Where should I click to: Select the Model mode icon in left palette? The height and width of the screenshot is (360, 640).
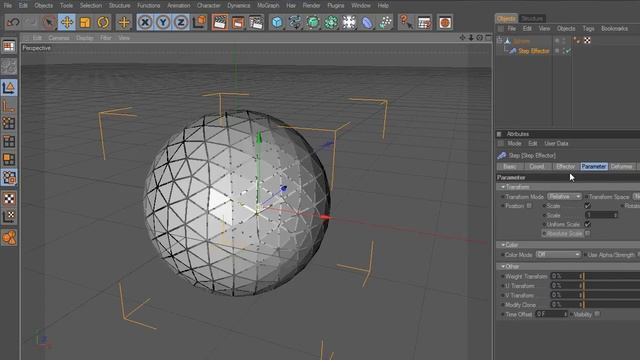point(9,88)
